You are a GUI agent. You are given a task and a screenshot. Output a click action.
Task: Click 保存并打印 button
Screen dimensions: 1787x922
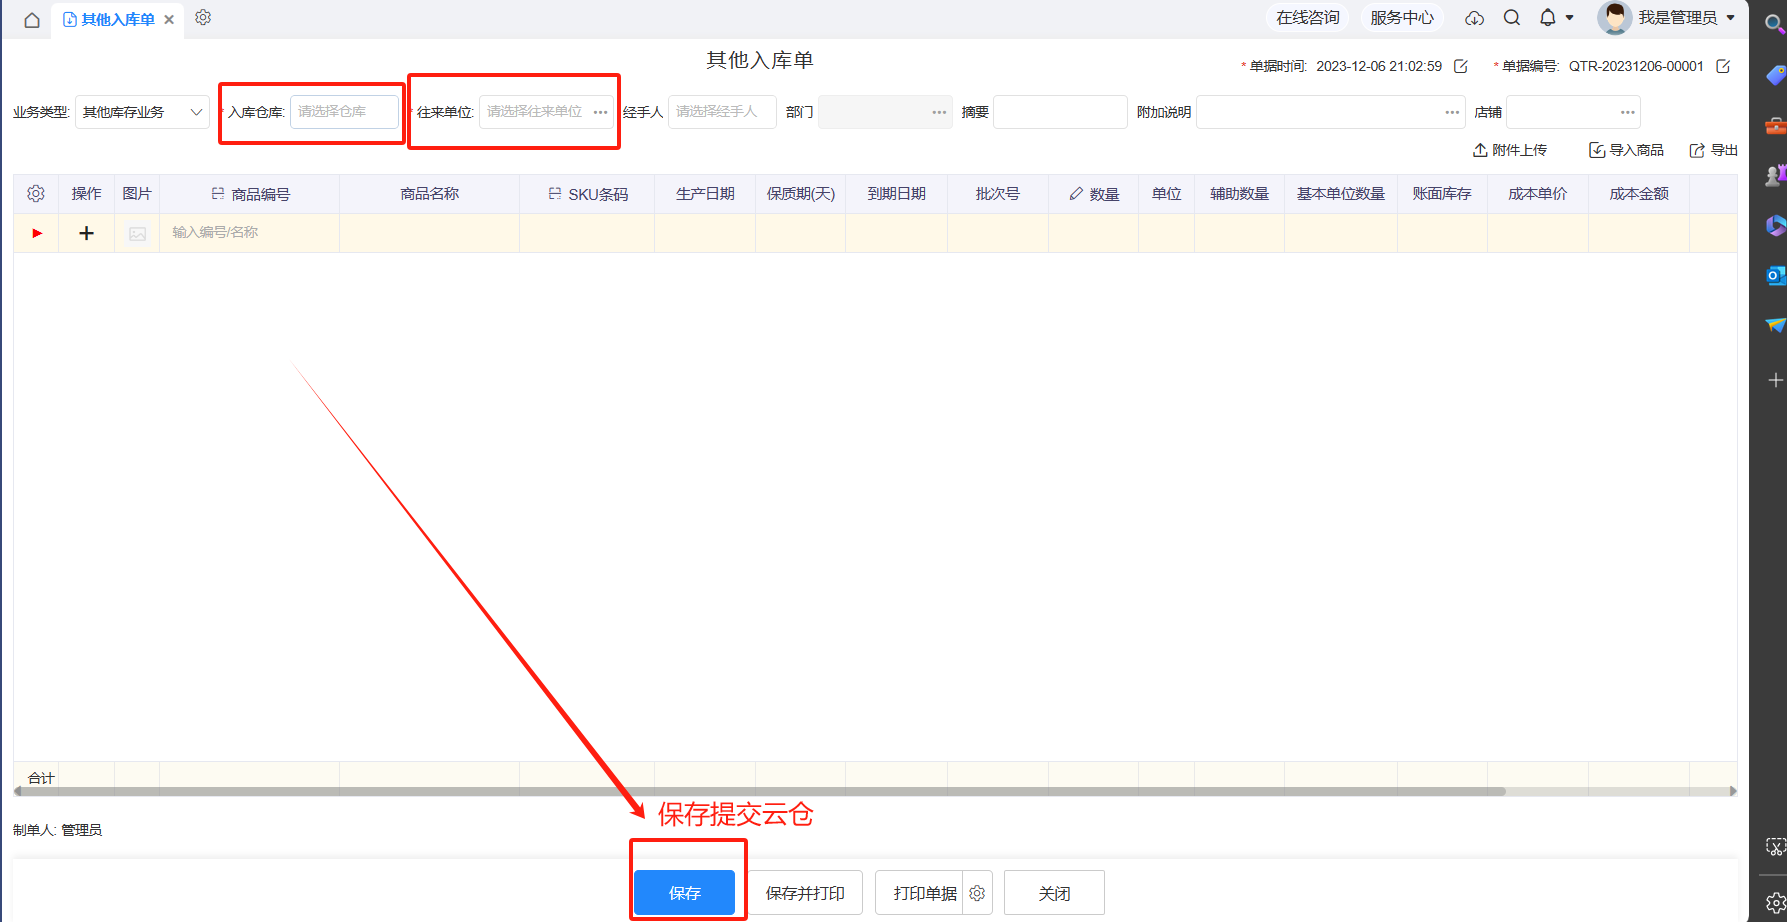(x=805, y=893)
